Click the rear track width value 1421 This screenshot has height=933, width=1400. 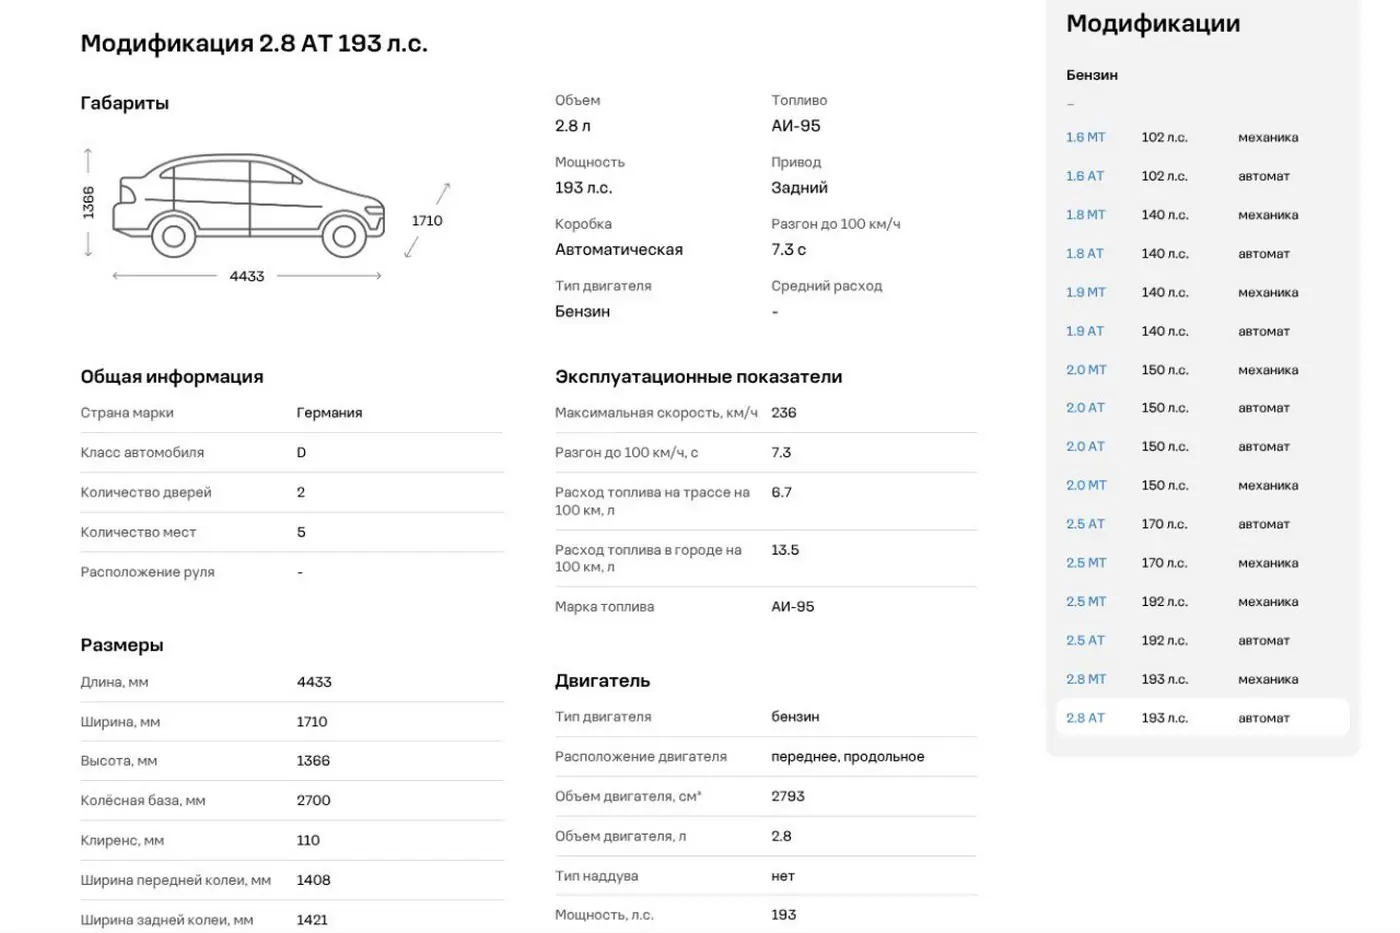[312, 920]
